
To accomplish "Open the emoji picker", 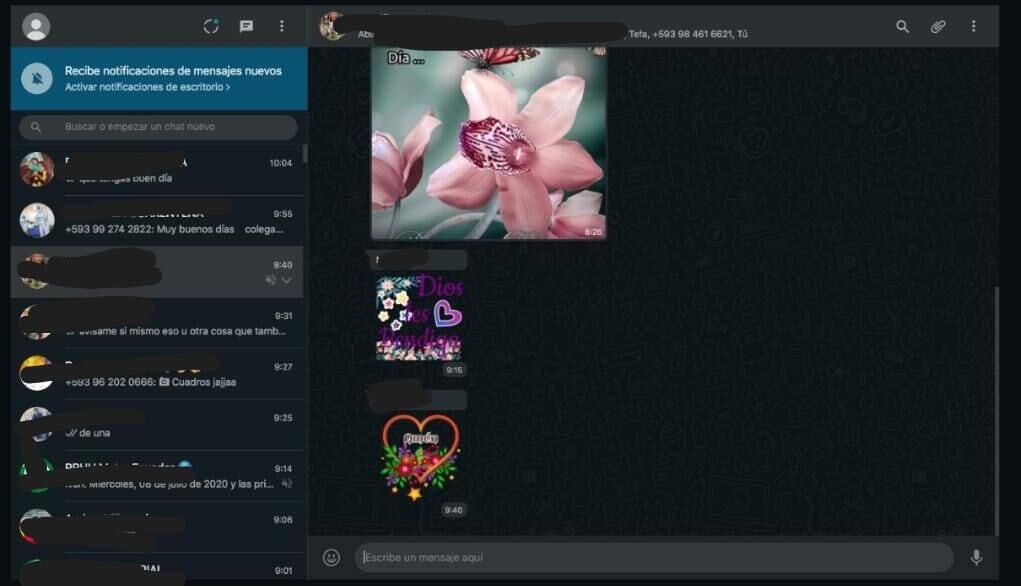I will (x=331, y=558).
